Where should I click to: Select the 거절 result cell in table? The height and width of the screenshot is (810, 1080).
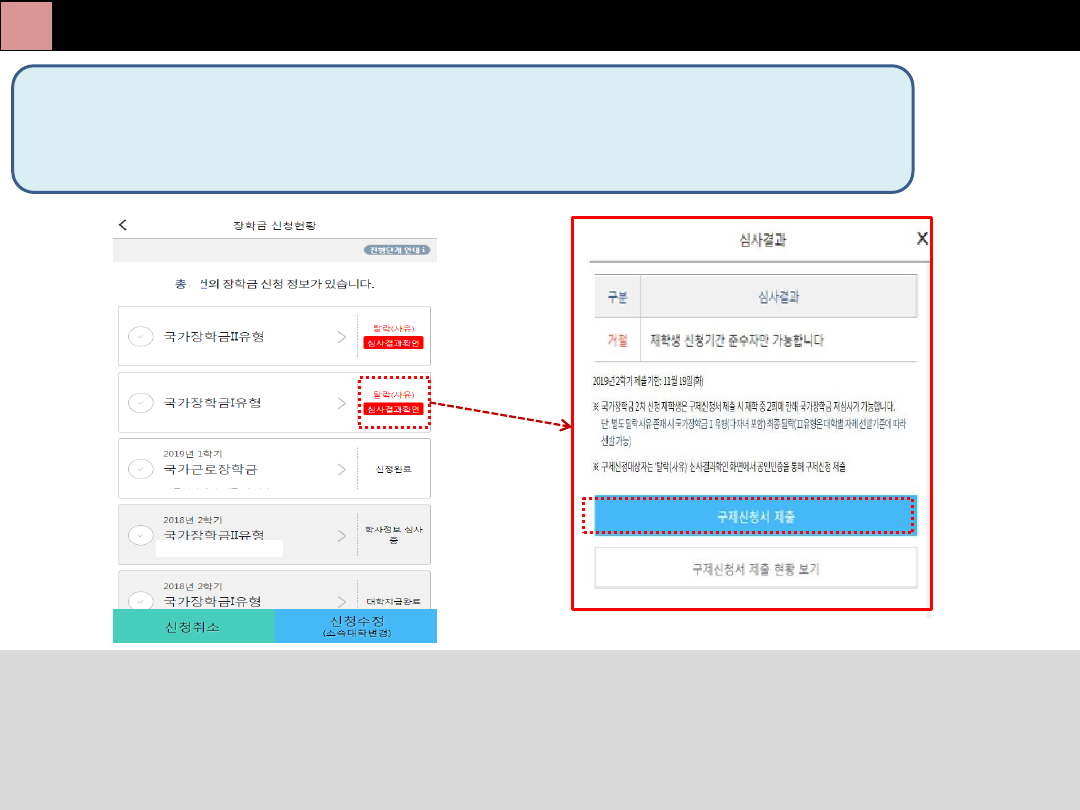617,341
